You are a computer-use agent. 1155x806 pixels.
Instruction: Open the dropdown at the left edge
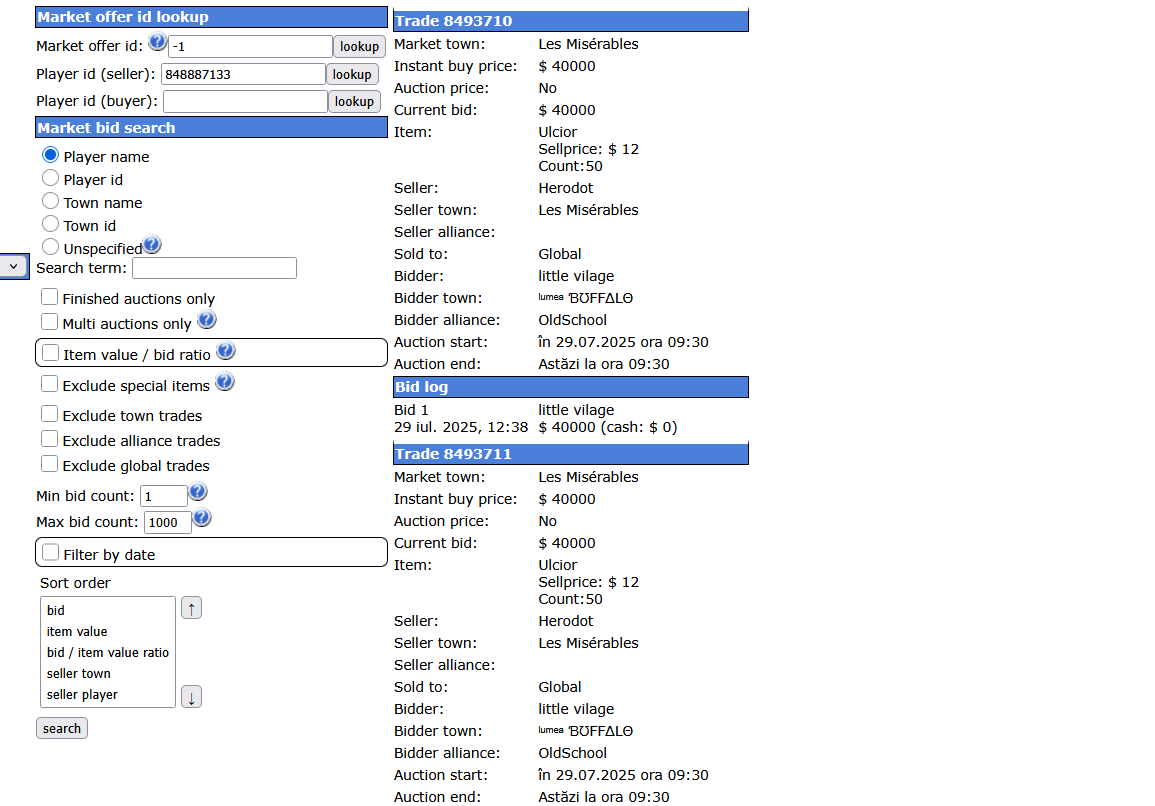tap(14, 266)
